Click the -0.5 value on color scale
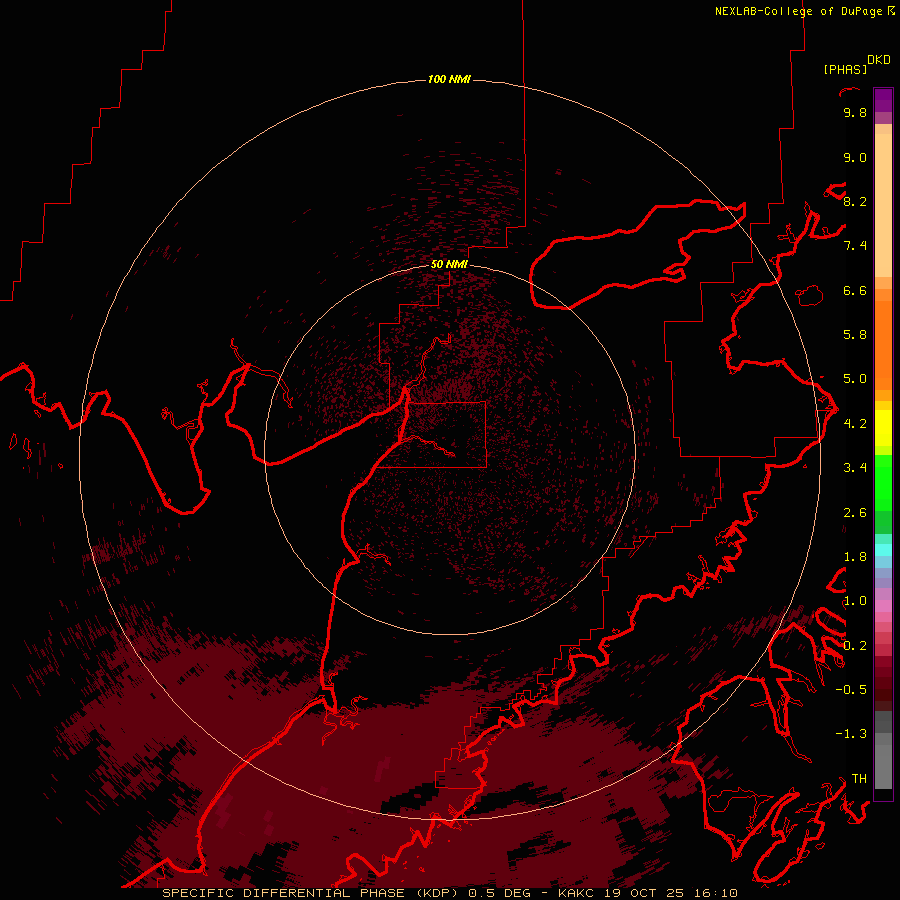The image size is (900, 900). point(851,690)
